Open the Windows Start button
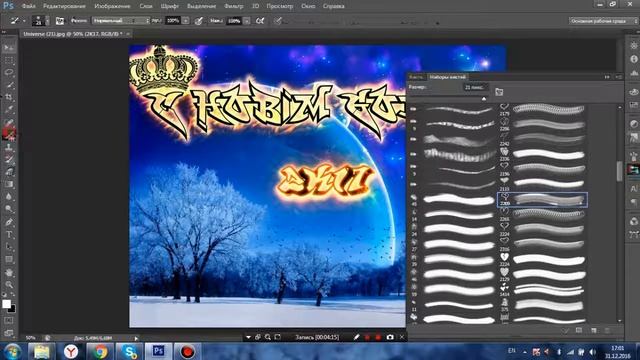 (x=13, y=351)
